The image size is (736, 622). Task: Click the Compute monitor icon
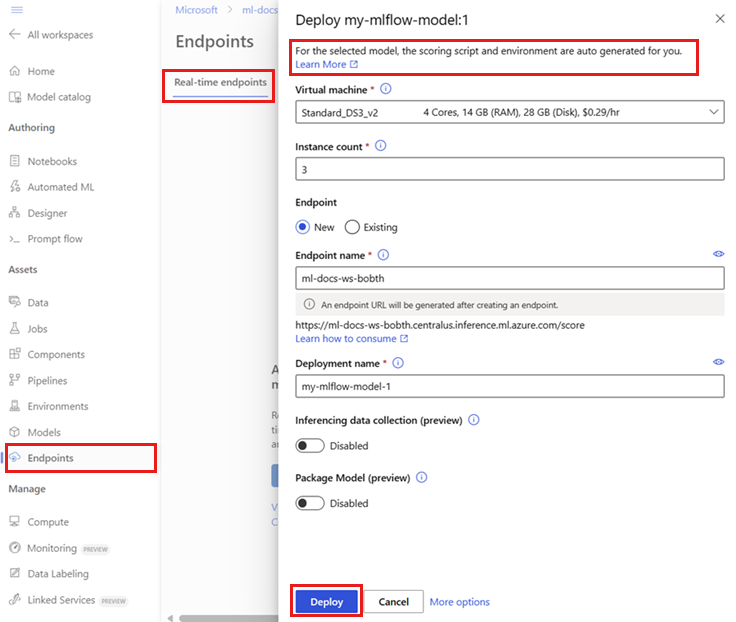[x=15, y=522]
